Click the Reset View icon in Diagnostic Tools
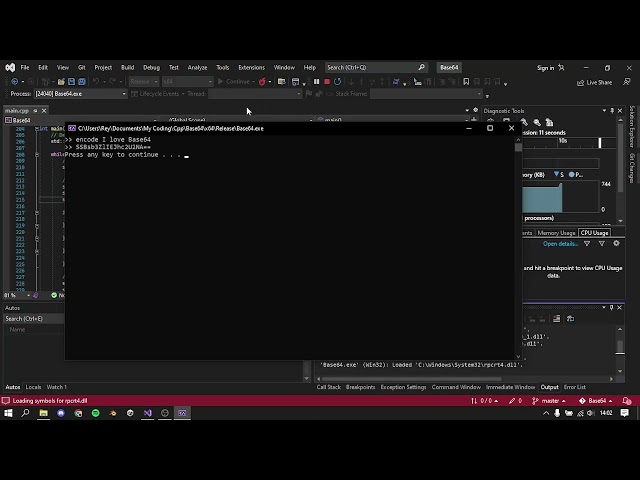Screen dimensions: 640x480 (x=549, y=122)
